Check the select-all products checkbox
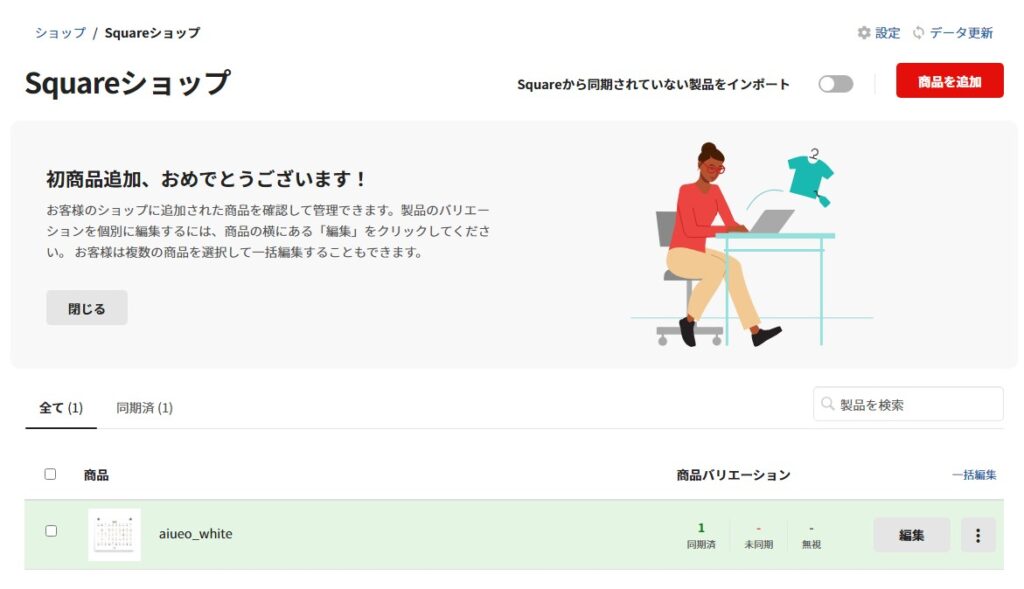The width and height of the screenshot is (1024, 589). pyautogui.click(x=50, y=474)
